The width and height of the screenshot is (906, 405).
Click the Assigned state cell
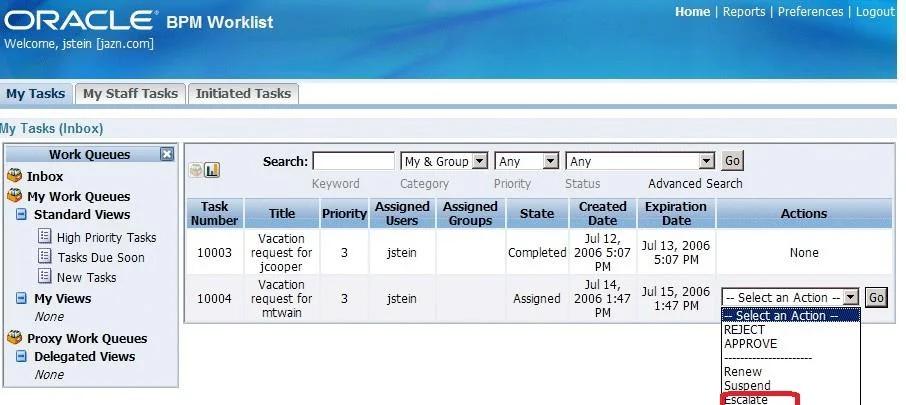click(x=537, y=299)
